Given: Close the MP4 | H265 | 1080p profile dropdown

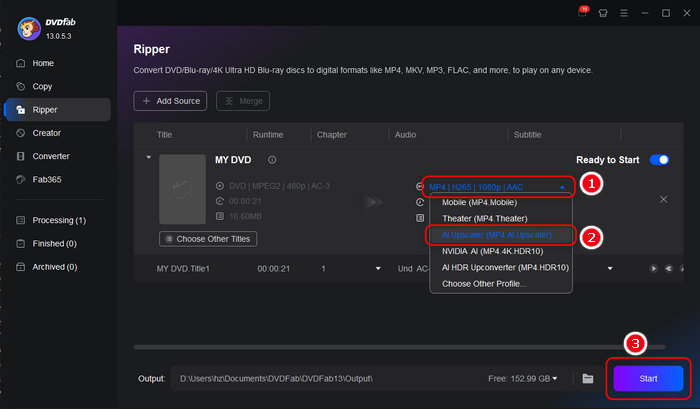Looking at the screenshot, I should pos(562,188).
